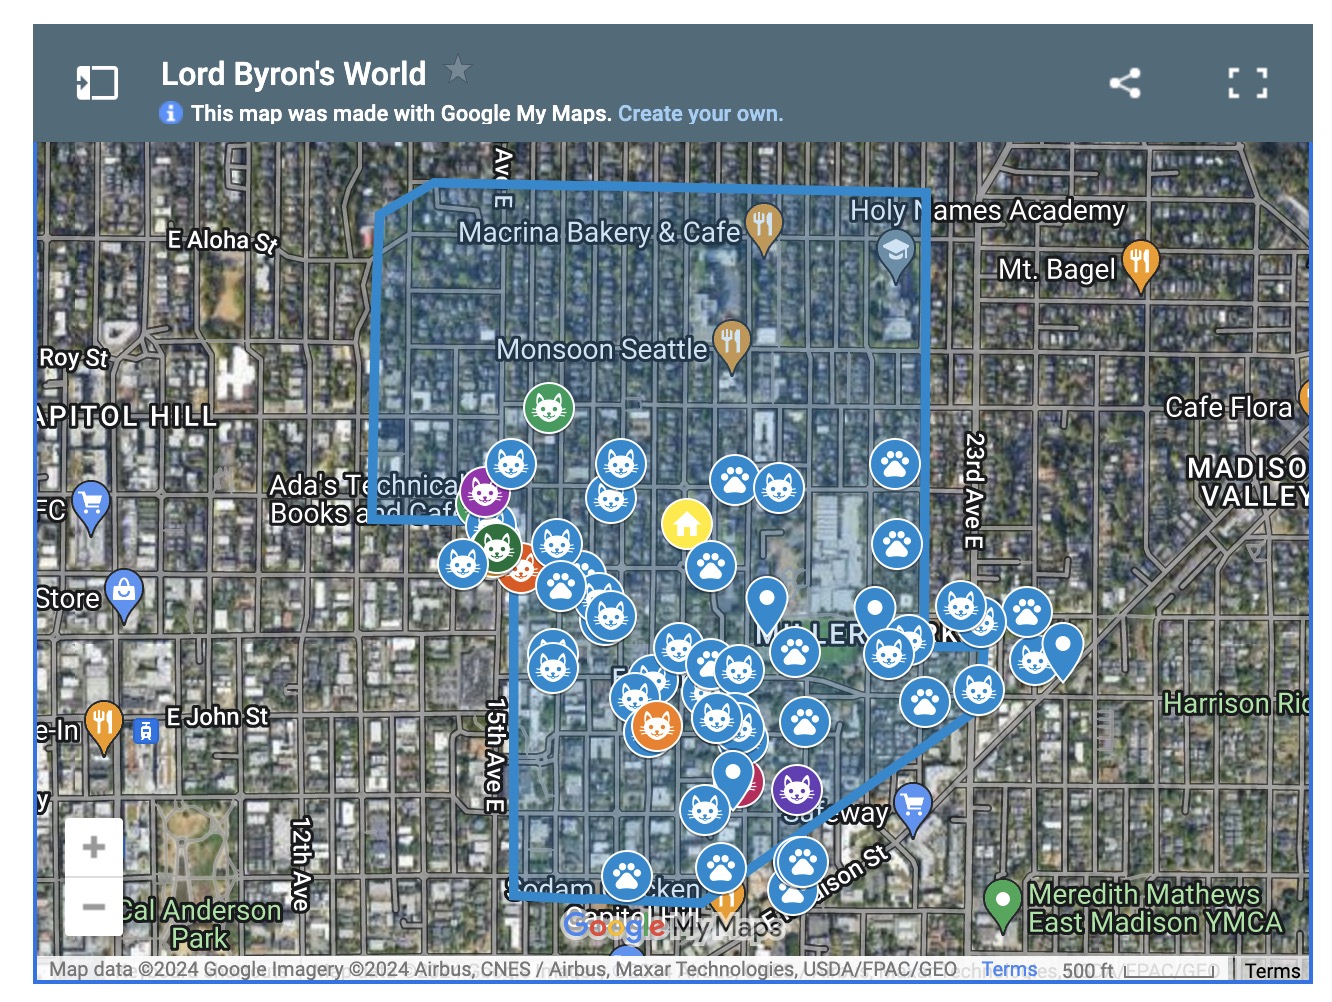Select the E John St transit station icon
Screen dimensions: 1332x1002
[146, 731]
